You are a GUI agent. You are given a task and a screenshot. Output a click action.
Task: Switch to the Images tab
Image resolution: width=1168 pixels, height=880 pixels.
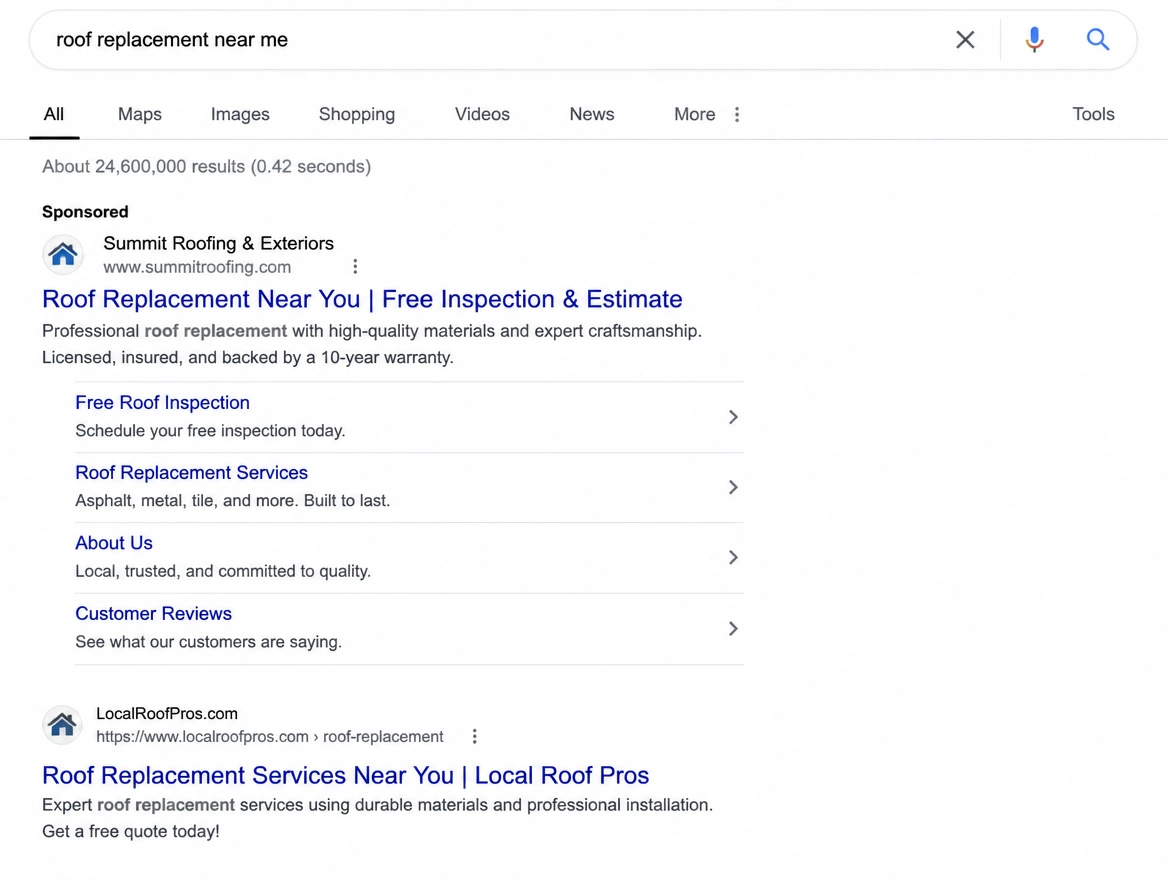click(240, 114)
